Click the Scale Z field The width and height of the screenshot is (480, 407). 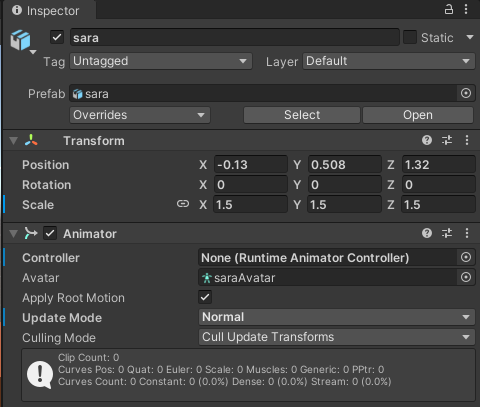coord(439,204)
